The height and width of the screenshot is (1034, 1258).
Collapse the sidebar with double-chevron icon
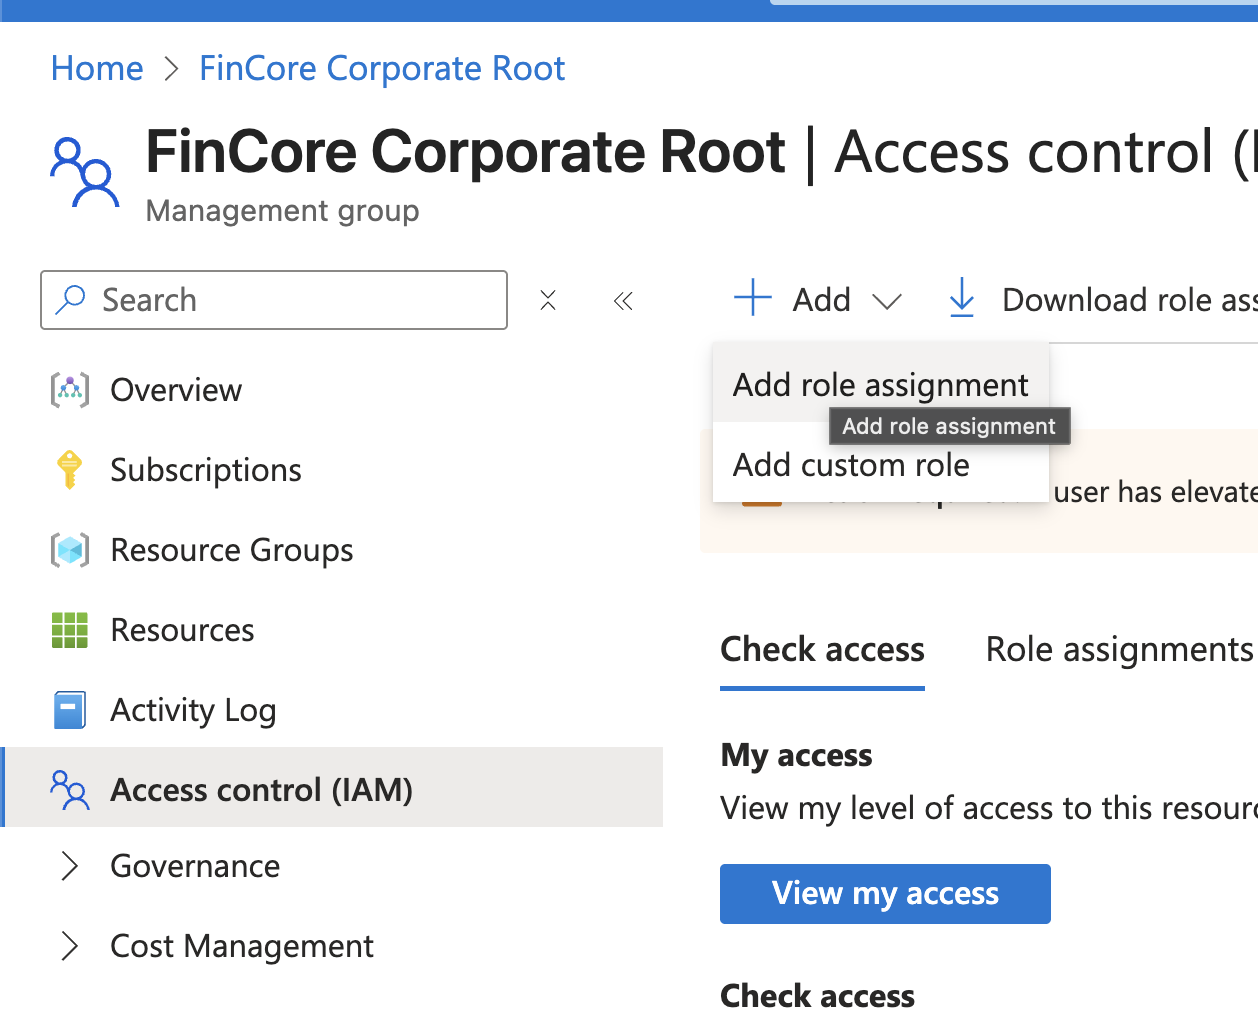click(x=623, y=300)
